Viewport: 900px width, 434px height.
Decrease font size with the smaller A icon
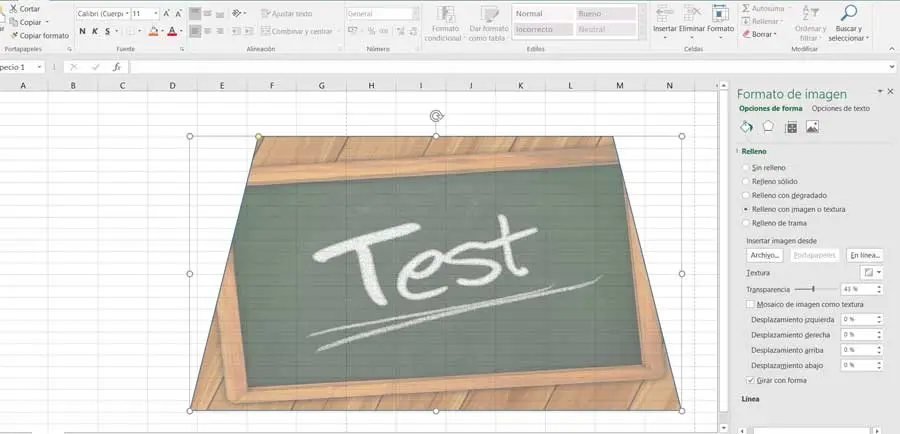[179, 13]
